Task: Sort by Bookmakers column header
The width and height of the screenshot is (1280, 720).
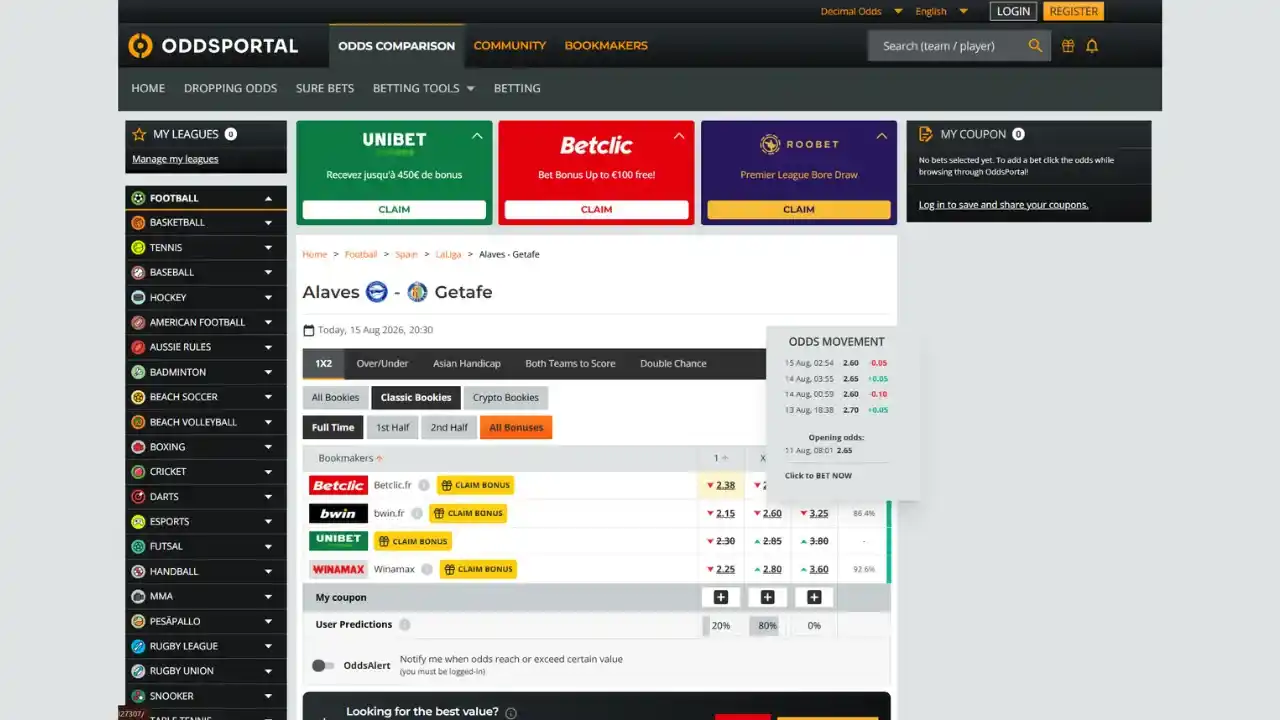Action: [350, 458]
